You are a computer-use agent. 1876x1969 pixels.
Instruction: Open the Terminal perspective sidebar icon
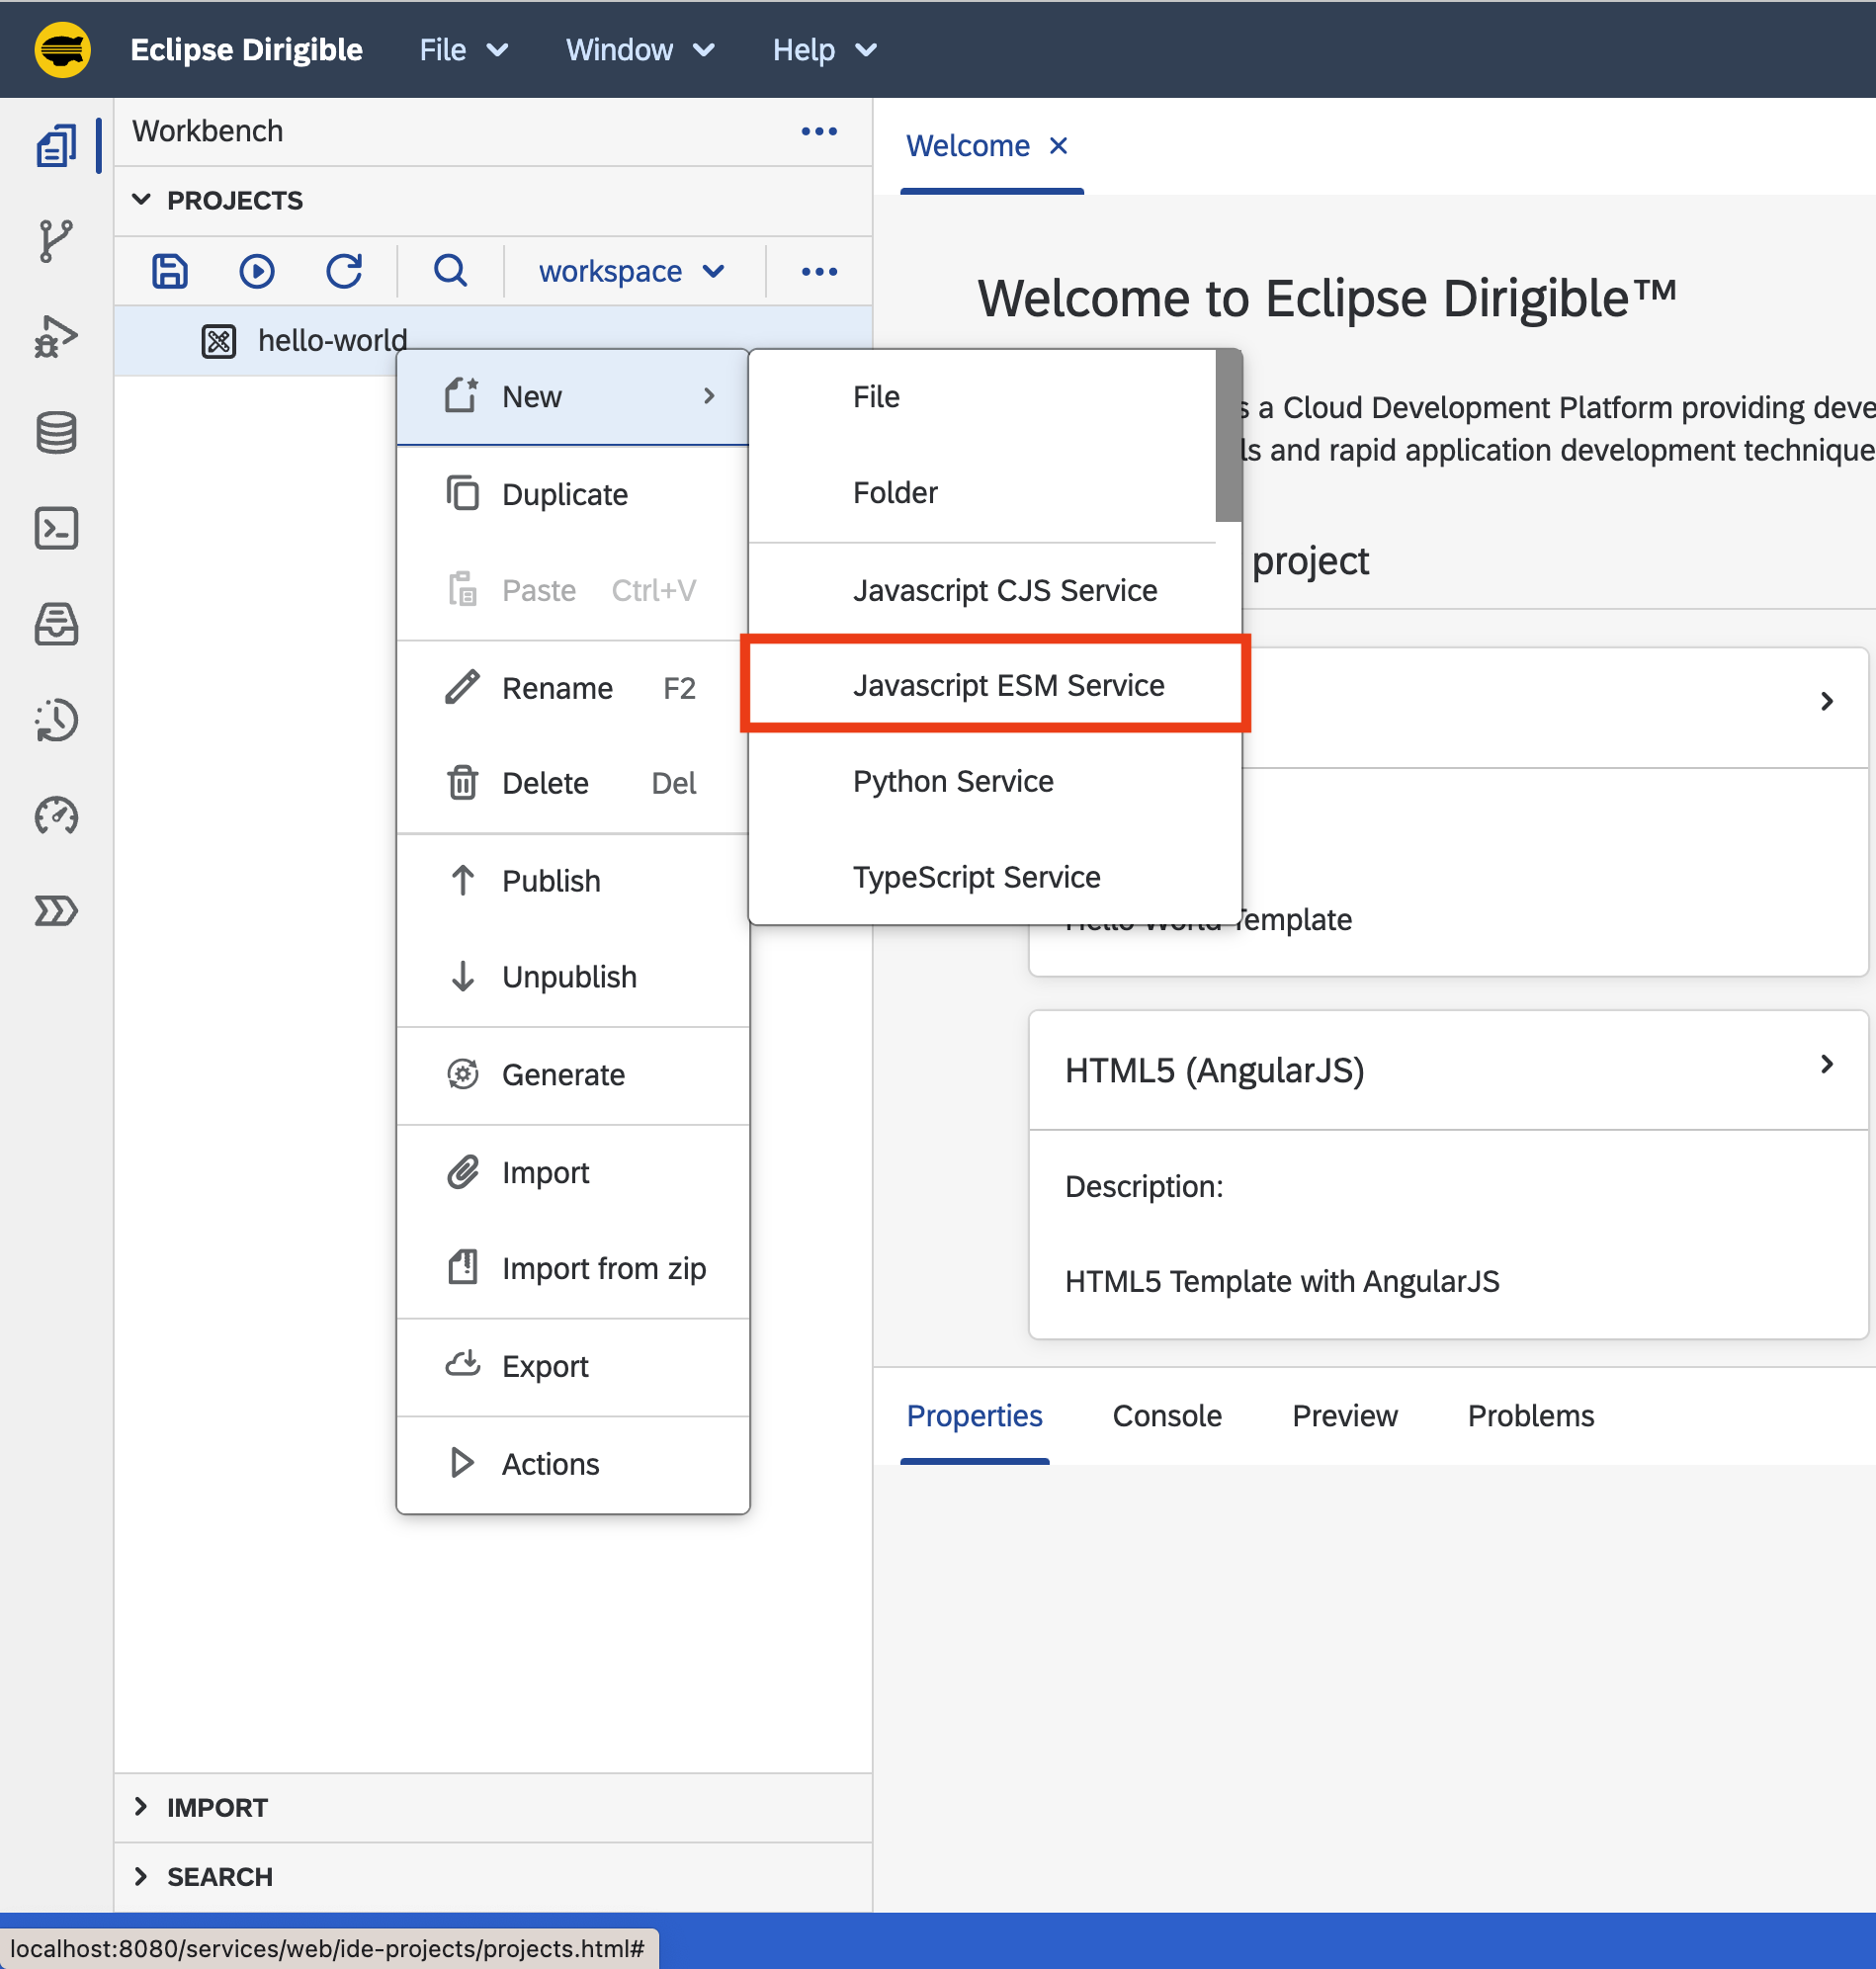click(x=56, y=528)
